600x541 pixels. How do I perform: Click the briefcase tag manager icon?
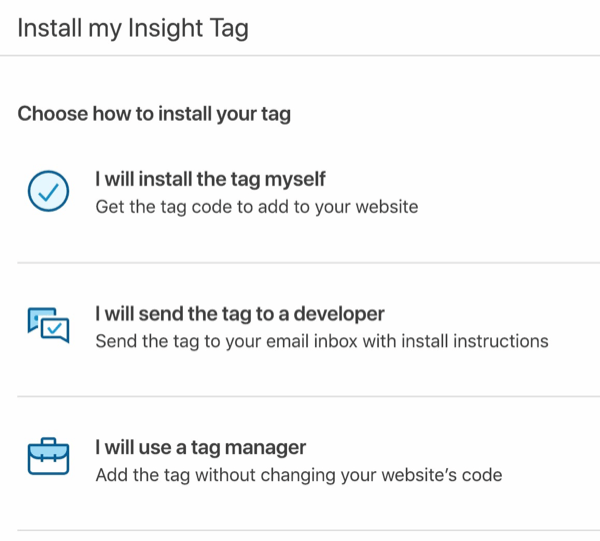click(x=47, y=459)
